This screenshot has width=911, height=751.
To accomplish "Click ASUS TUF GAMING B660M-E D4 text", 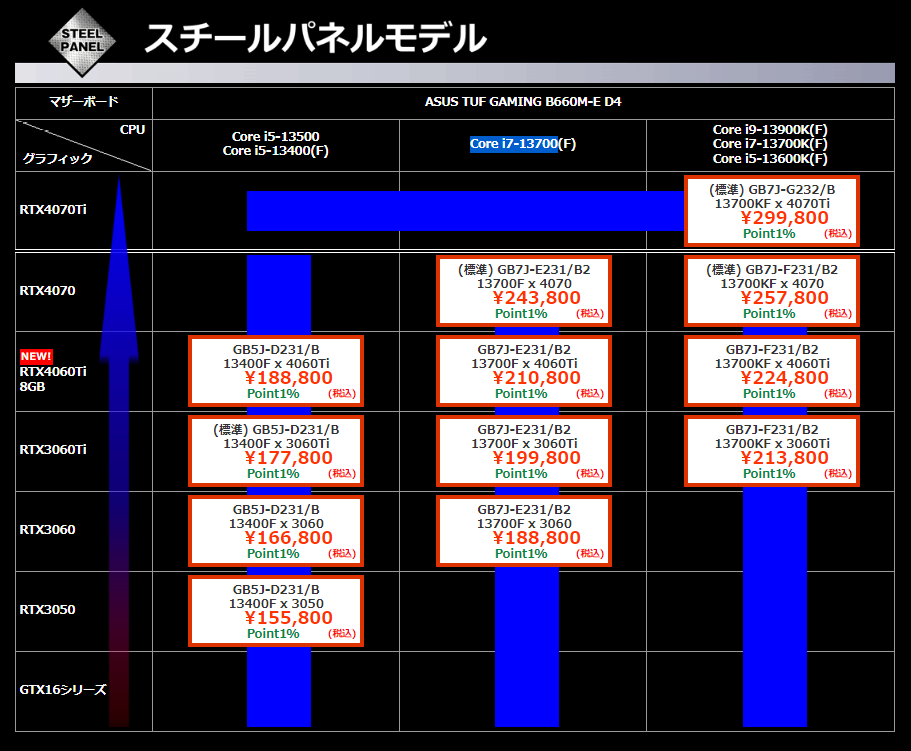I will [x=523, y=102].
